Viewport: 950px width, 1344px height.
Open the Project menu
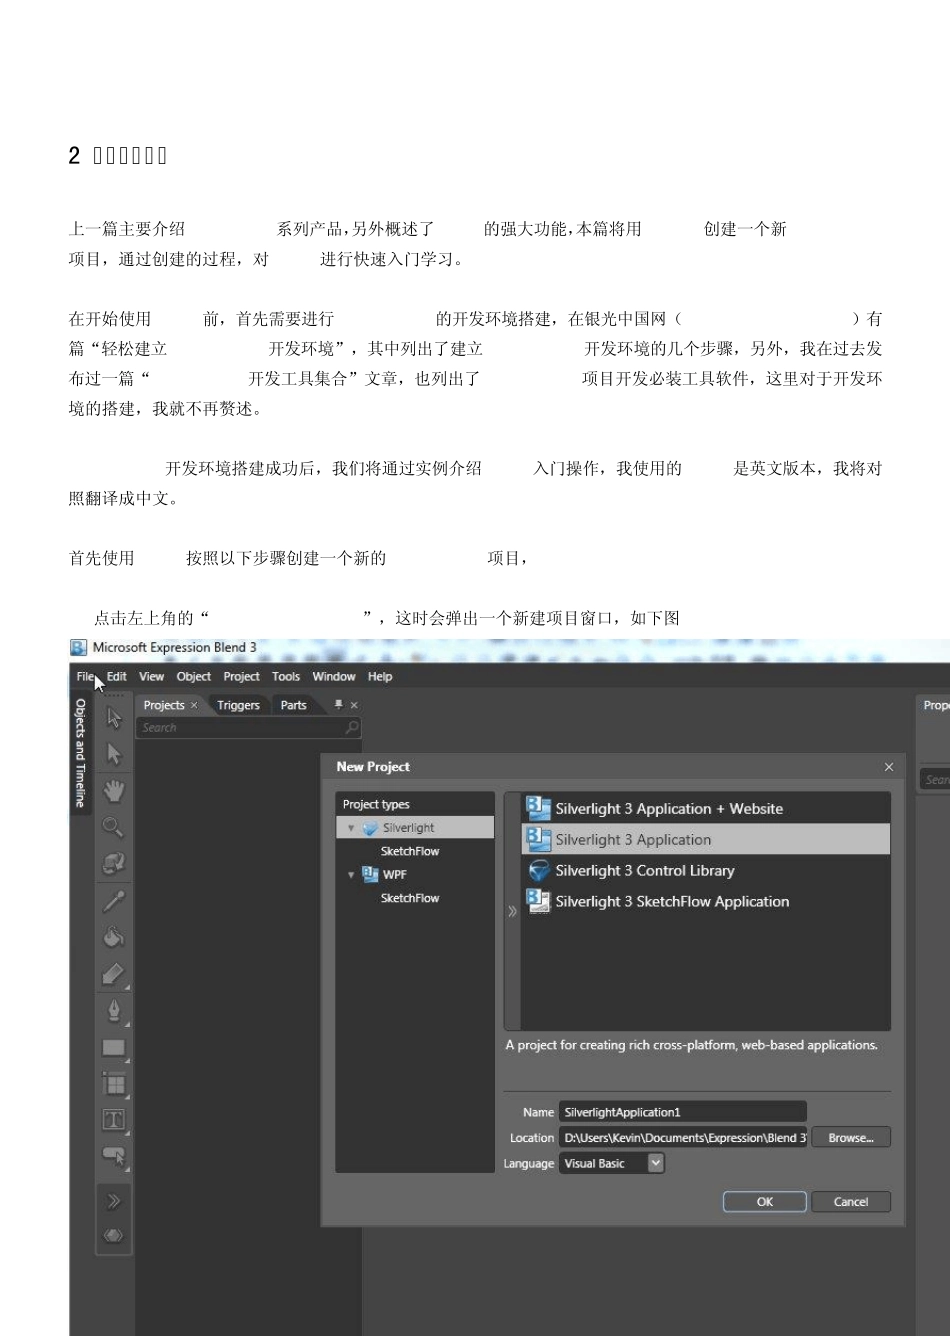[x=241, y=677]
